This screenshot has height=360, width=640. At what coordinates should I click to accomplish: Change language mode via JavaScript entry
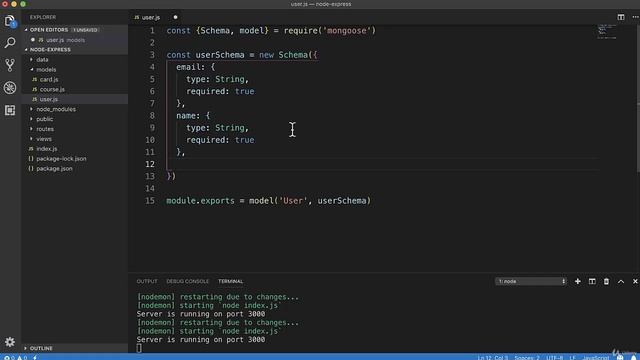(x=596, y=358)
